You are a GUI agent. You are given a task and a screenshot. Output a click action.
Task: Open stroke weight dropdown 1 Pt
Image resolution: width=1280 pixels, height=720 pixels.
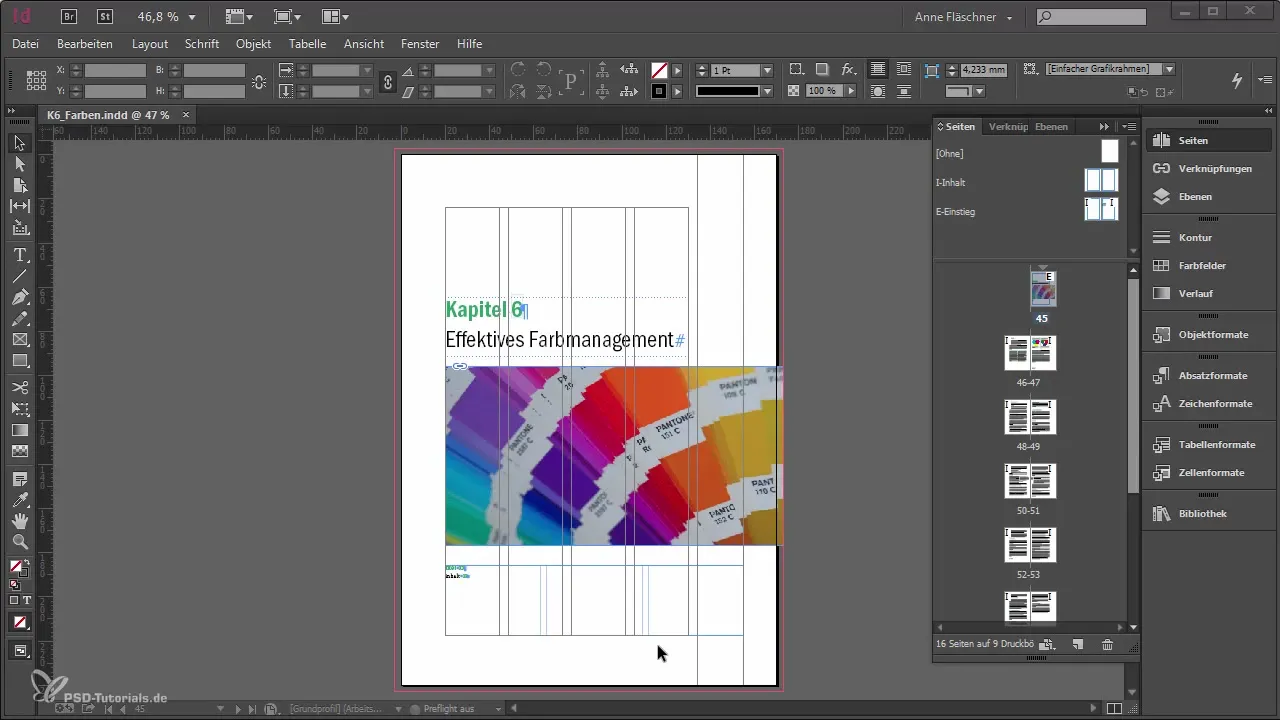767,71
